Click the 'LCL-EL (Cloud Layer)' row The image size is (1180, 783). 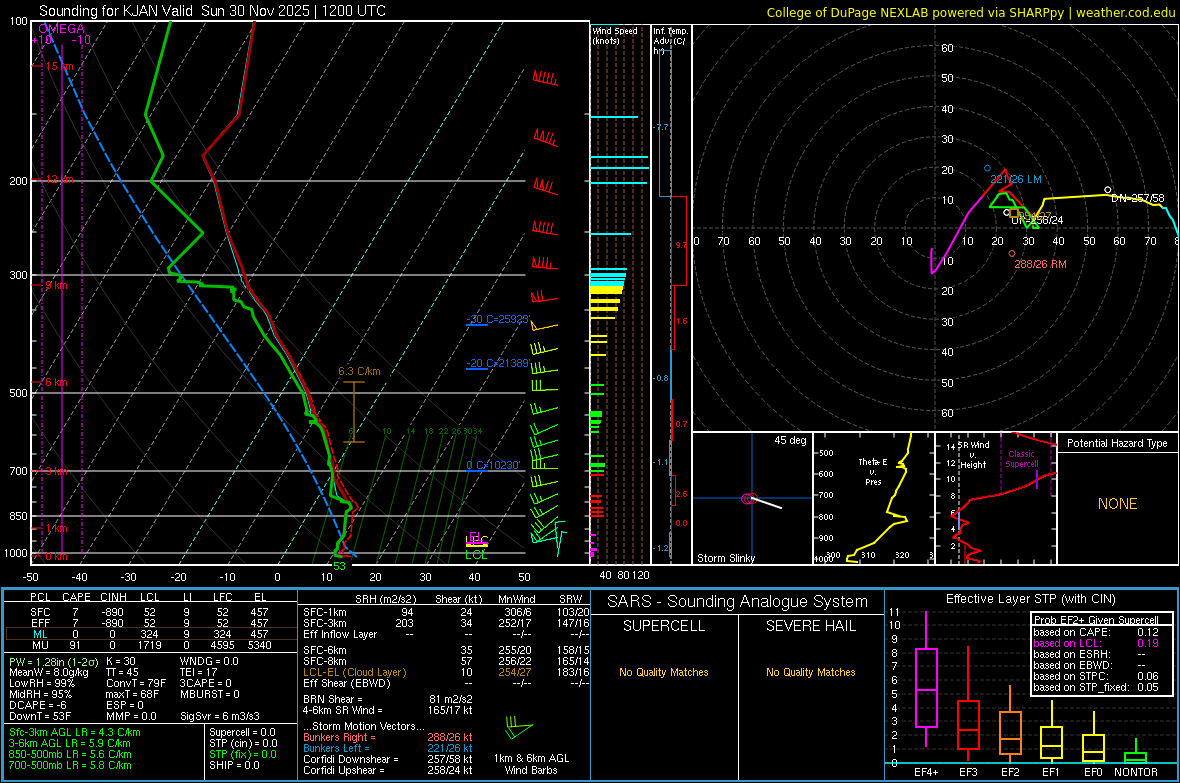click(446, 672)
